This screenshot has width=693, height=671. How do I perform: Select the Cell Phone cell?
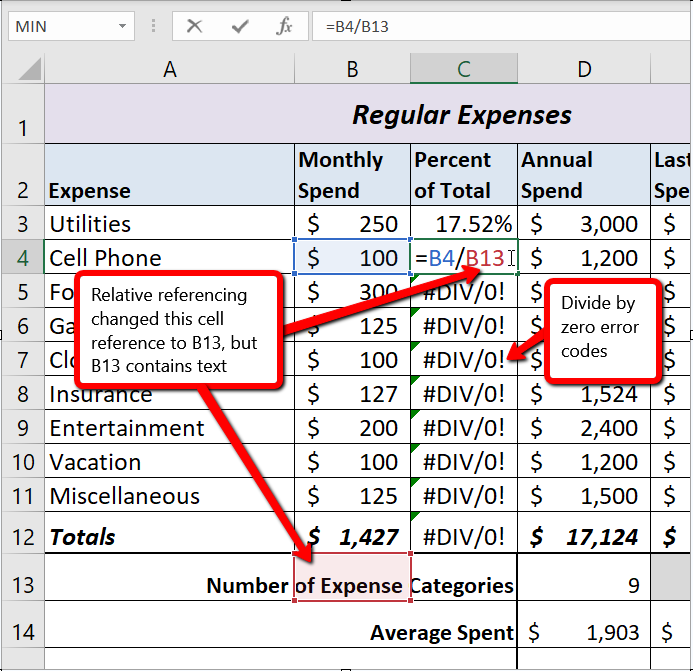pyautogui.click(x=169, y=257)
